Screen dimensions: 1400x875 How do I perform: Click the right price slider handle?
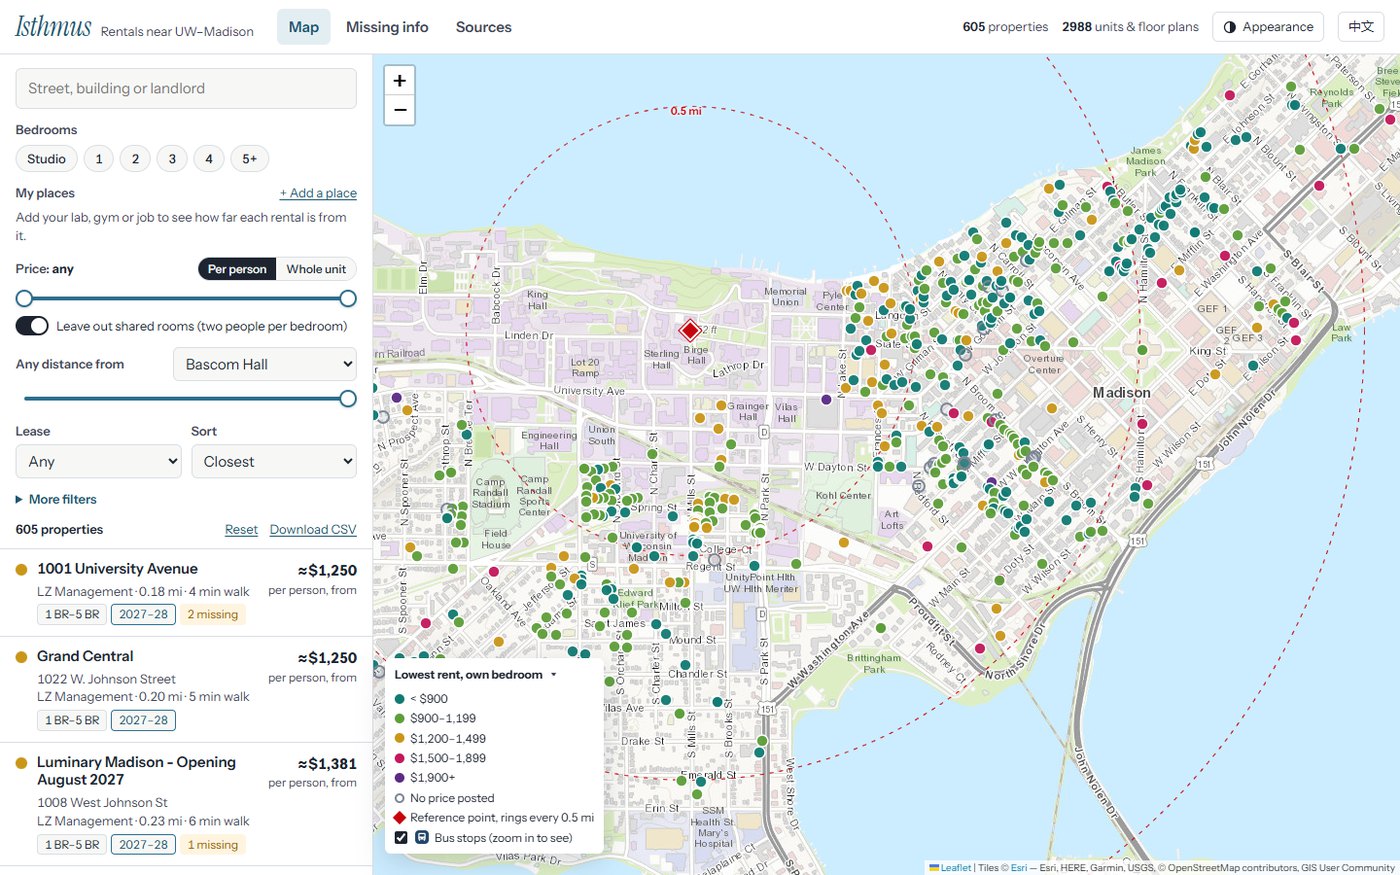(x=348, y=298)
